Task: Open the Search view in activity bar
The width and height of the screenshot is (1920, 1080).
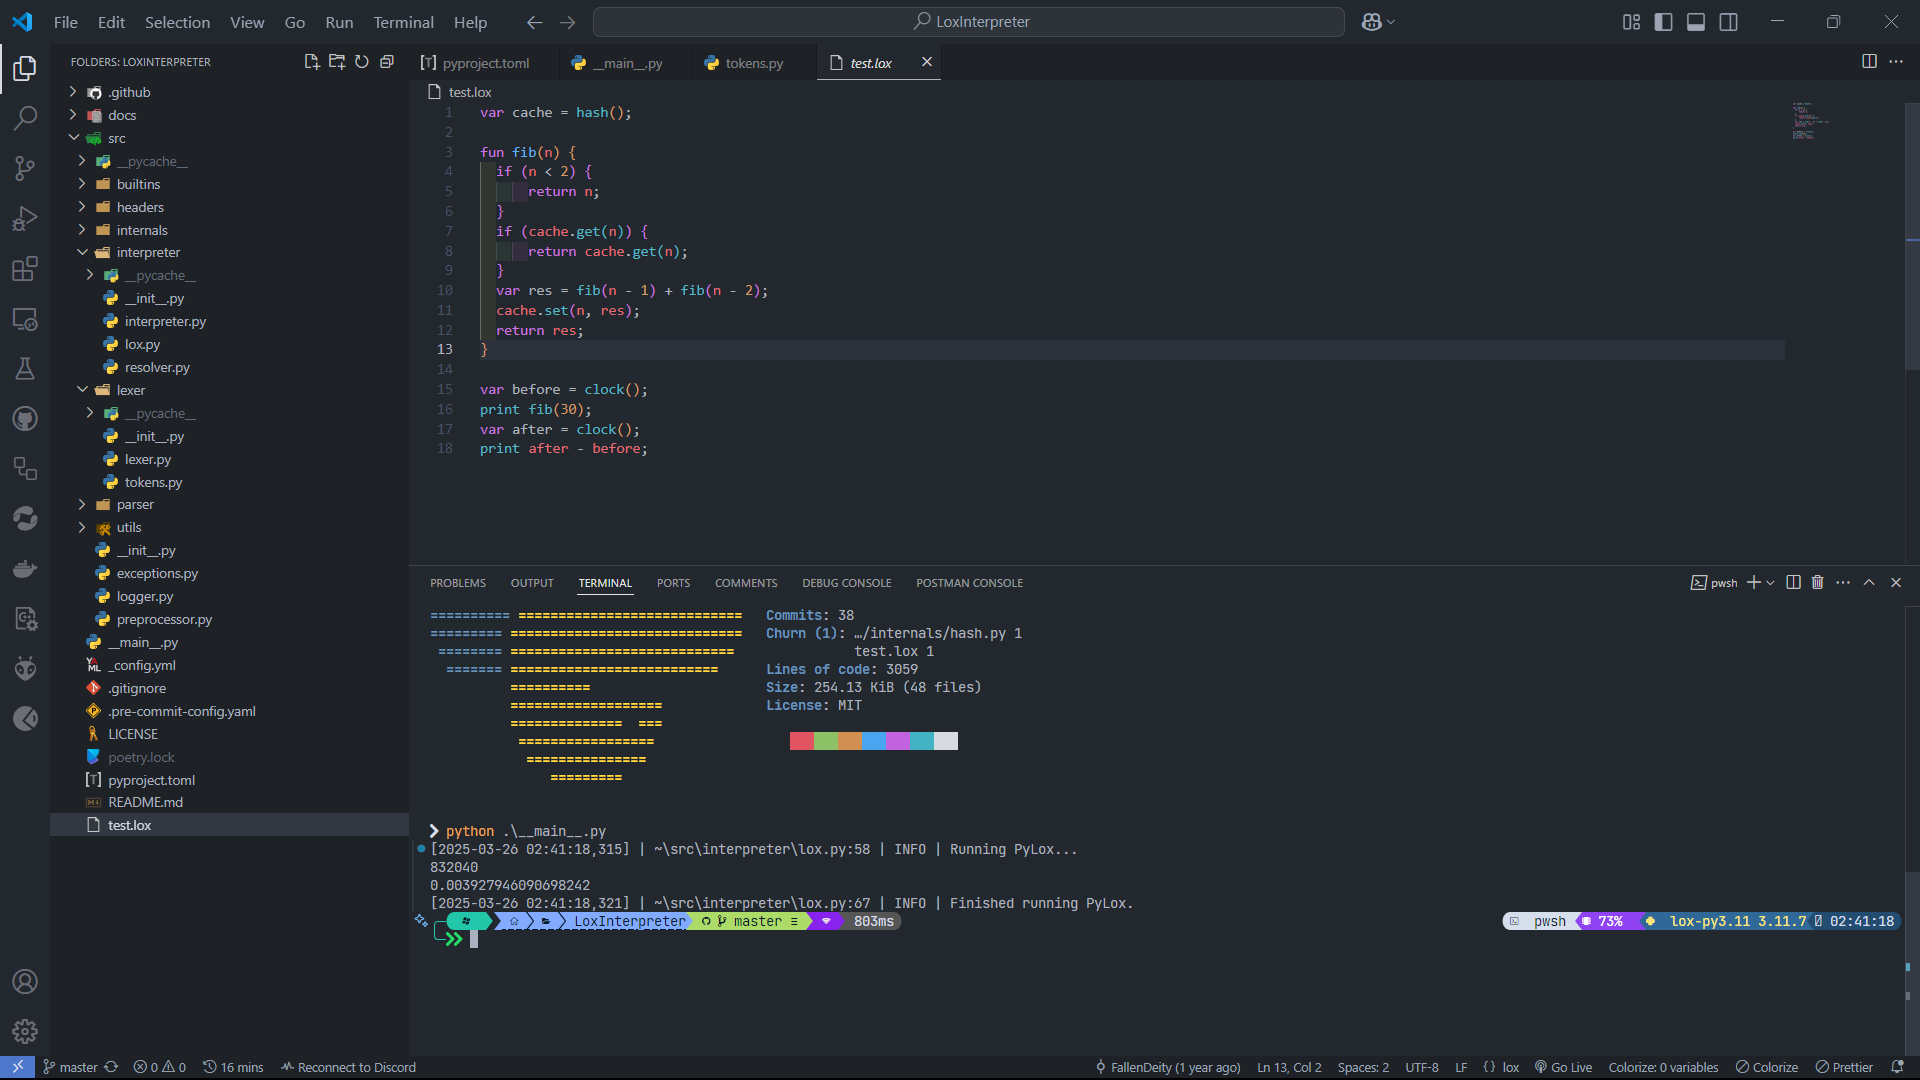Action: 25,118
